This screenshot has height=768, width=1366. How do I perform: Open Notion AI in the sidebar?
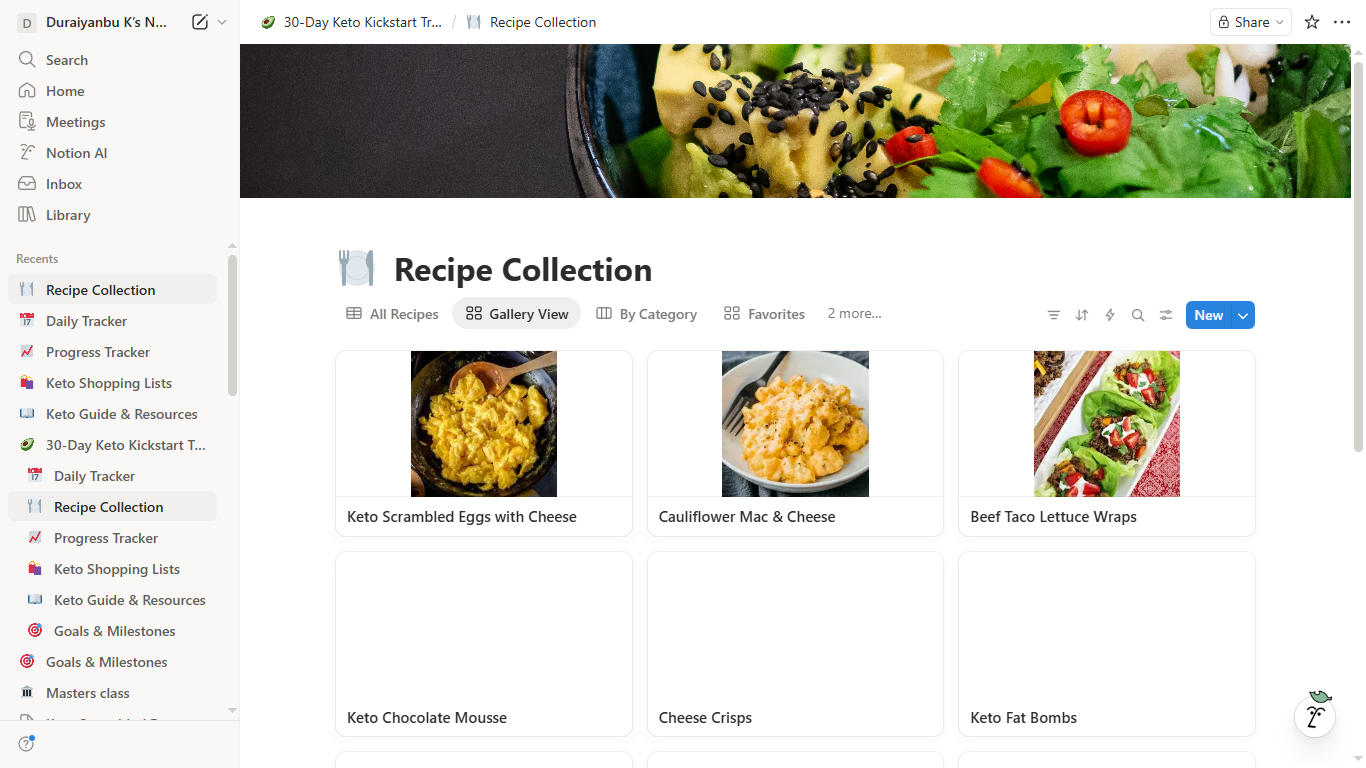(x=112, y=153)
